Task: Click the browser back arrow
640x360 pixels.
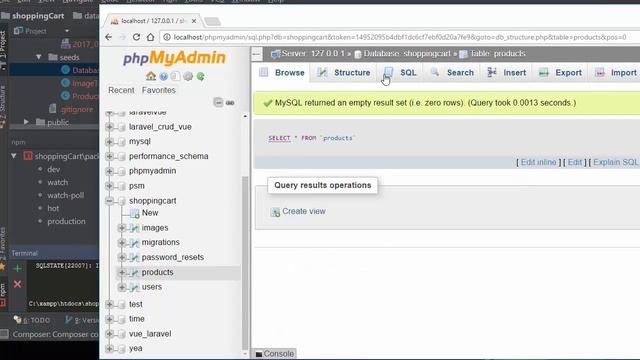Action: click(109, 37)
